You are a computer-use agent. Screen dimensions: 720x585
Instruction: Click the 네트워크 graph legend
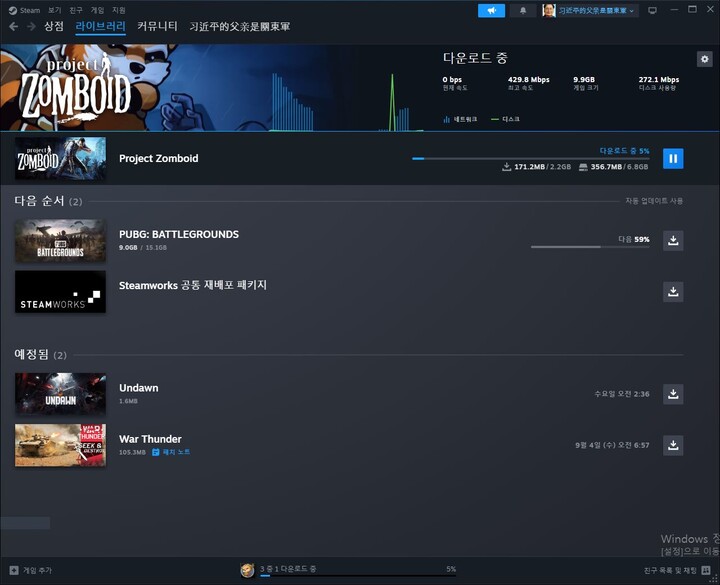(460, 119)
